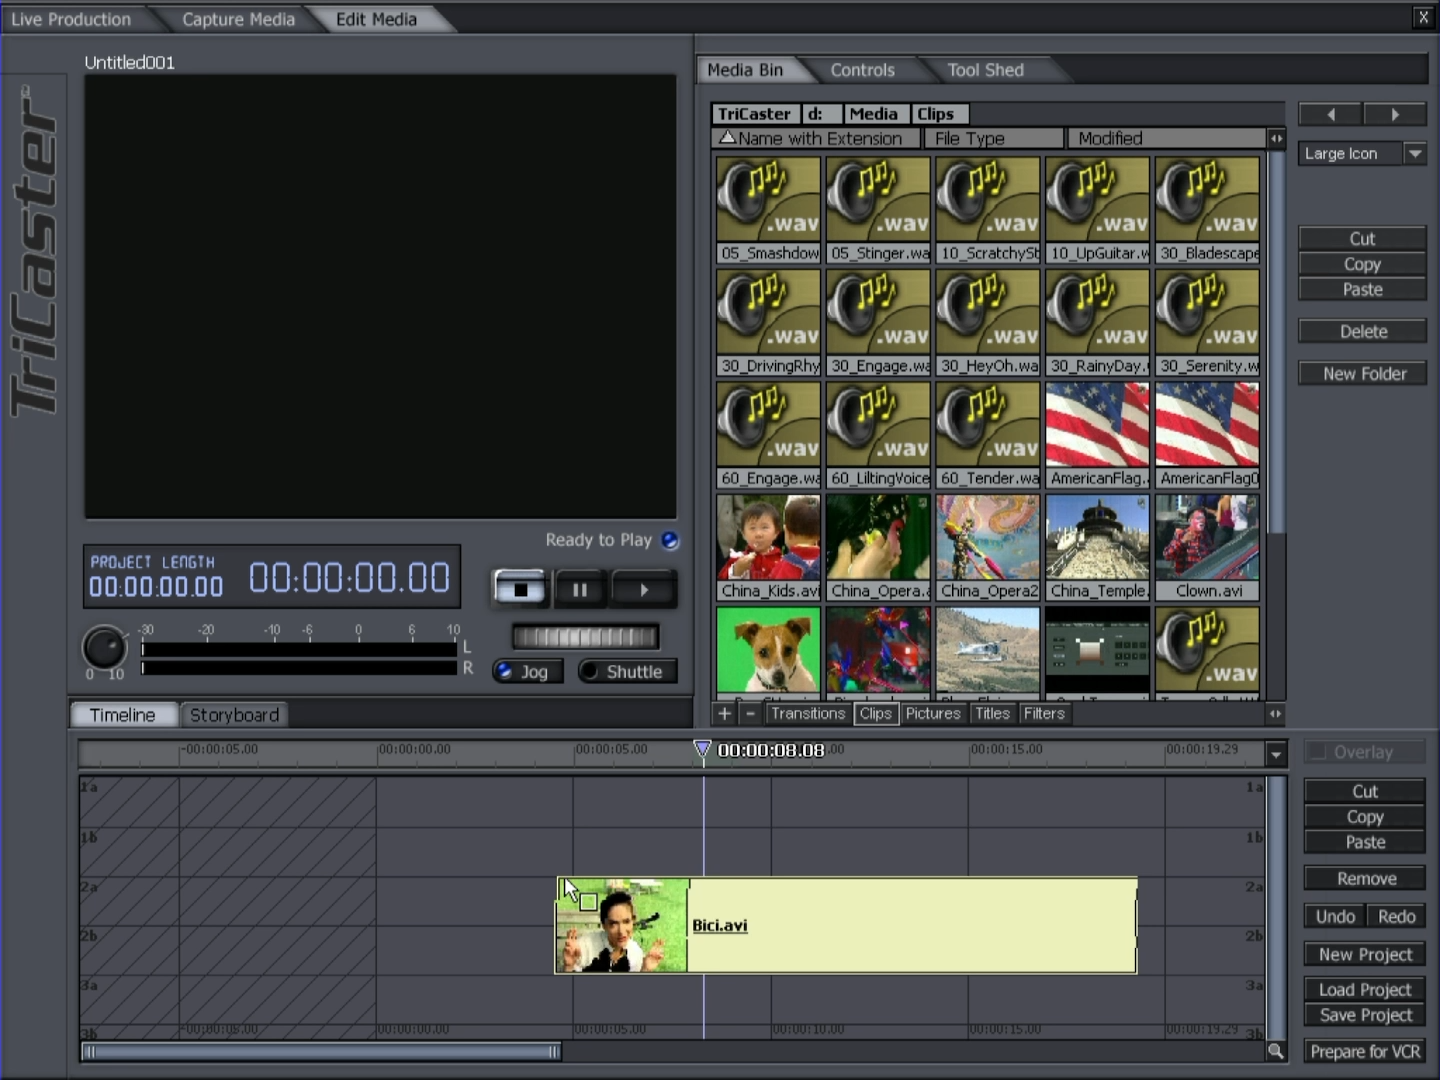
Task: Sort by the Modified column header
Action: (x=1166, y=138)
